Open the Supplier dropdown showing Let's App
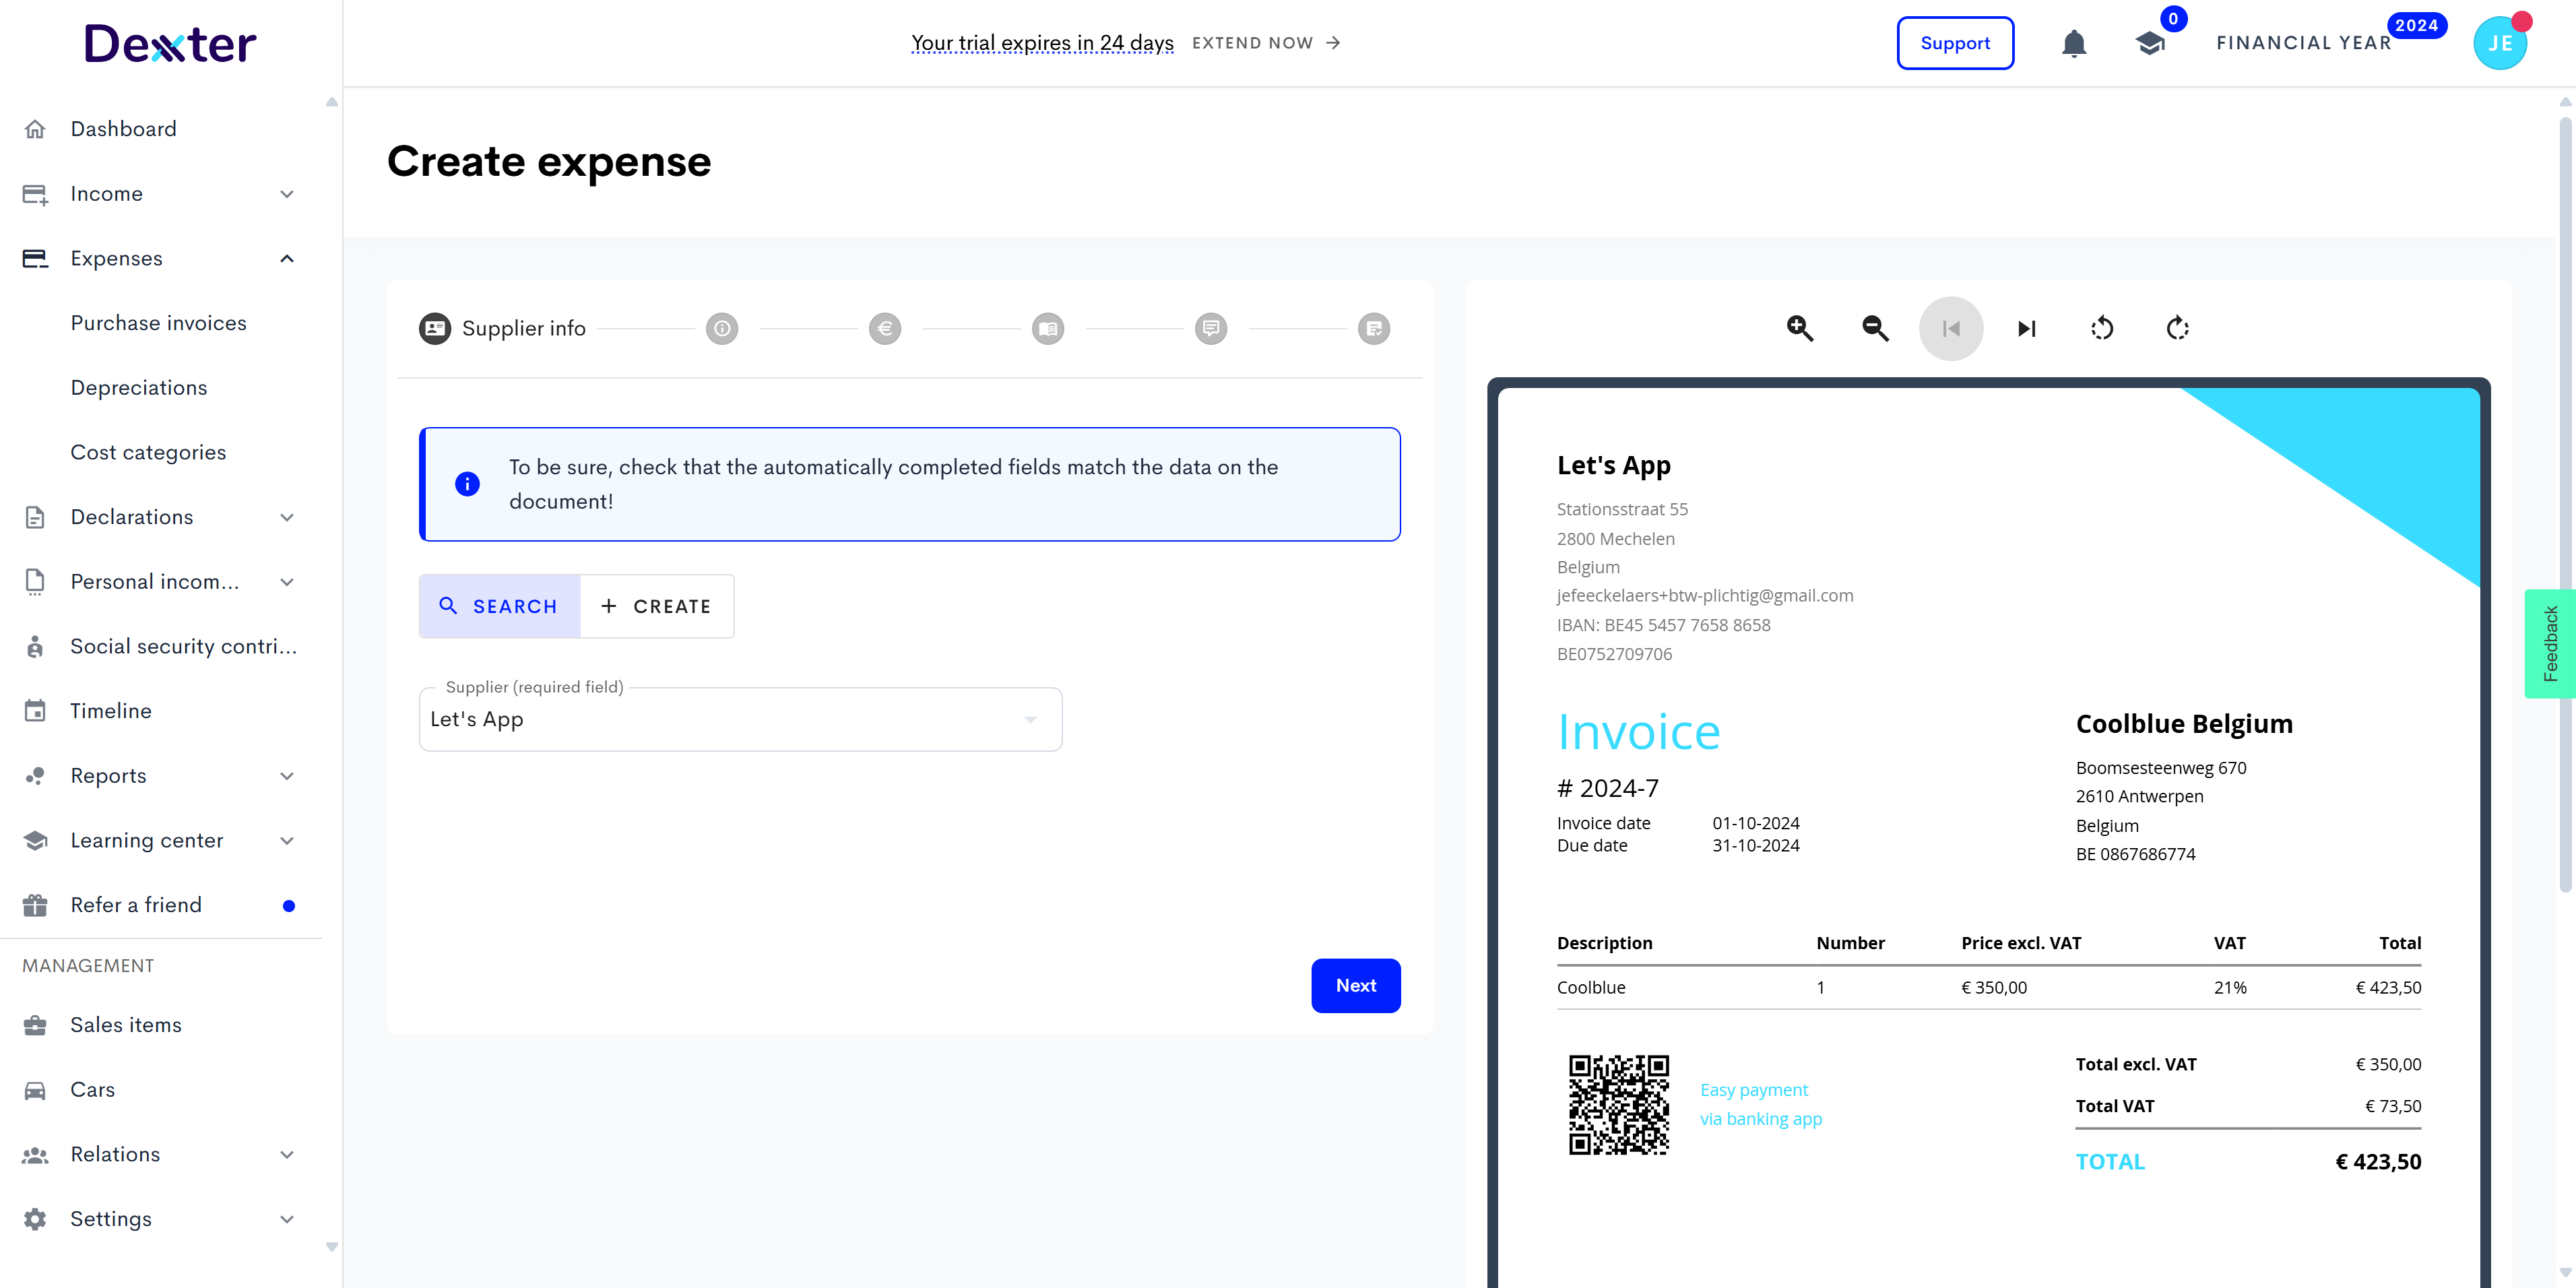 pyautogui.click(x=740, y=719)
